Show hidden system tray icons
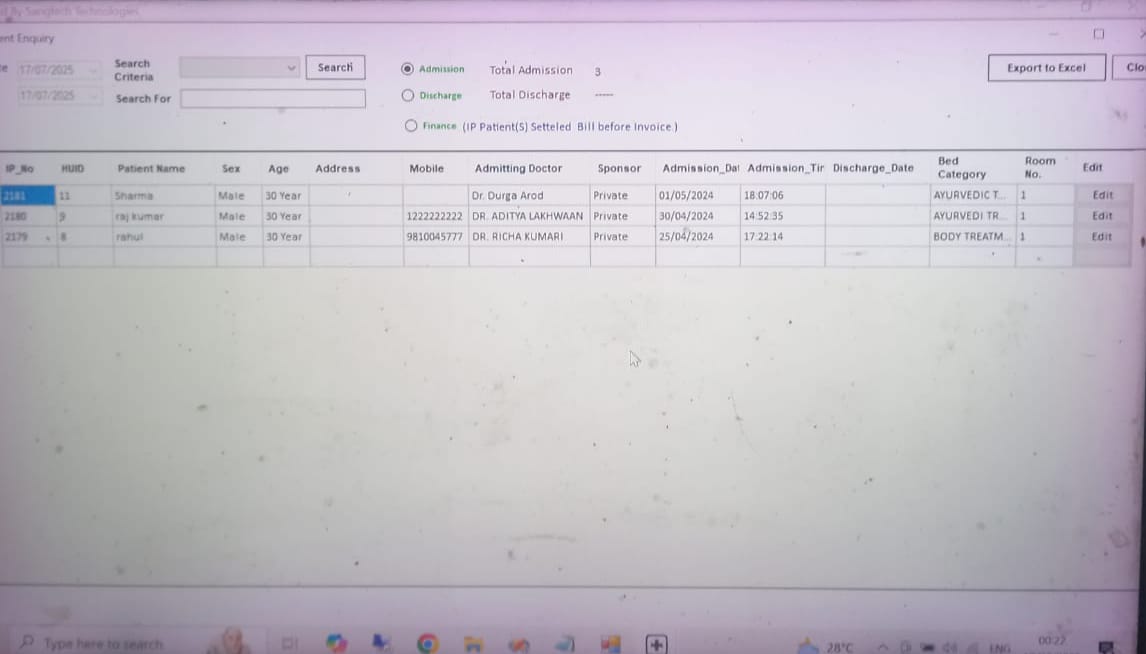 [883, 647]
